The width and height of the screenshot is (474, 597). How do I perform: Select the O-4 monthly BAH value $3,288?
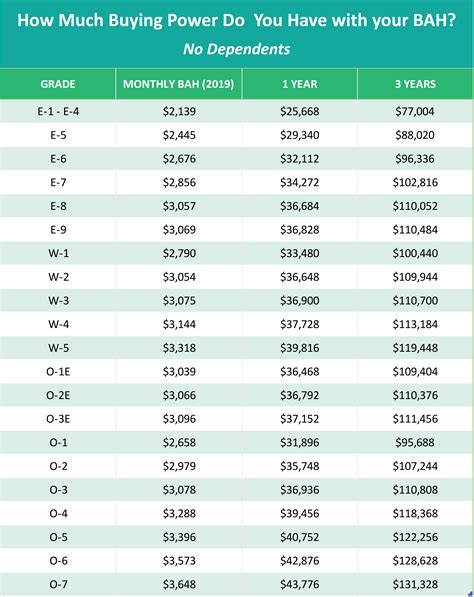pyautogui.click(x=179, y=513)
